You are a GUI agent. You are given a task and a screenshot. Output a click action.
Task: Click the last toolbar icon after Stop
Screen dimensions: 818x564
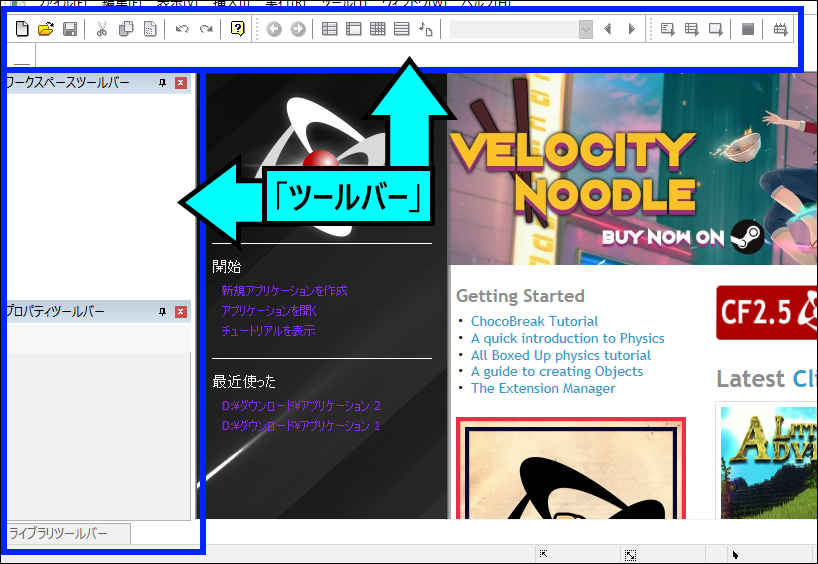(780, 29)
